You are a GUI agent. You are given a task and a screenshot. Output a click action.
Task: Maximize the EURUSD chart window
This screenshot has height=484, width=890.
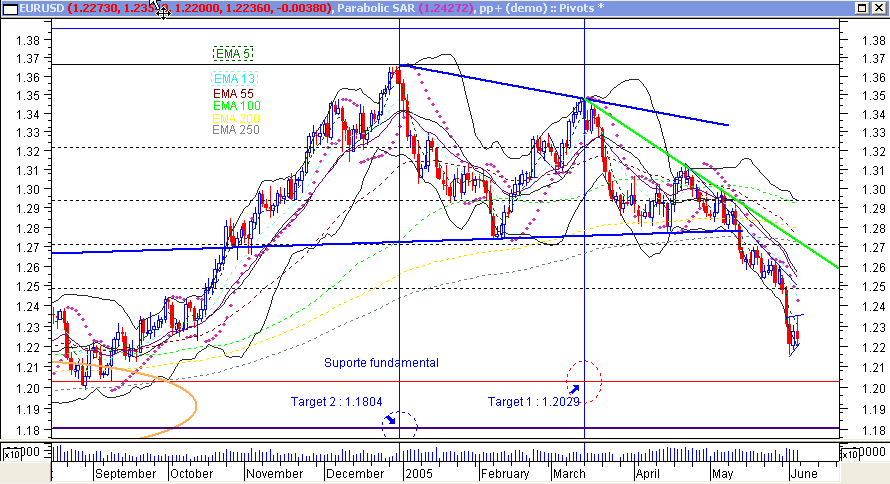point(862,8)
